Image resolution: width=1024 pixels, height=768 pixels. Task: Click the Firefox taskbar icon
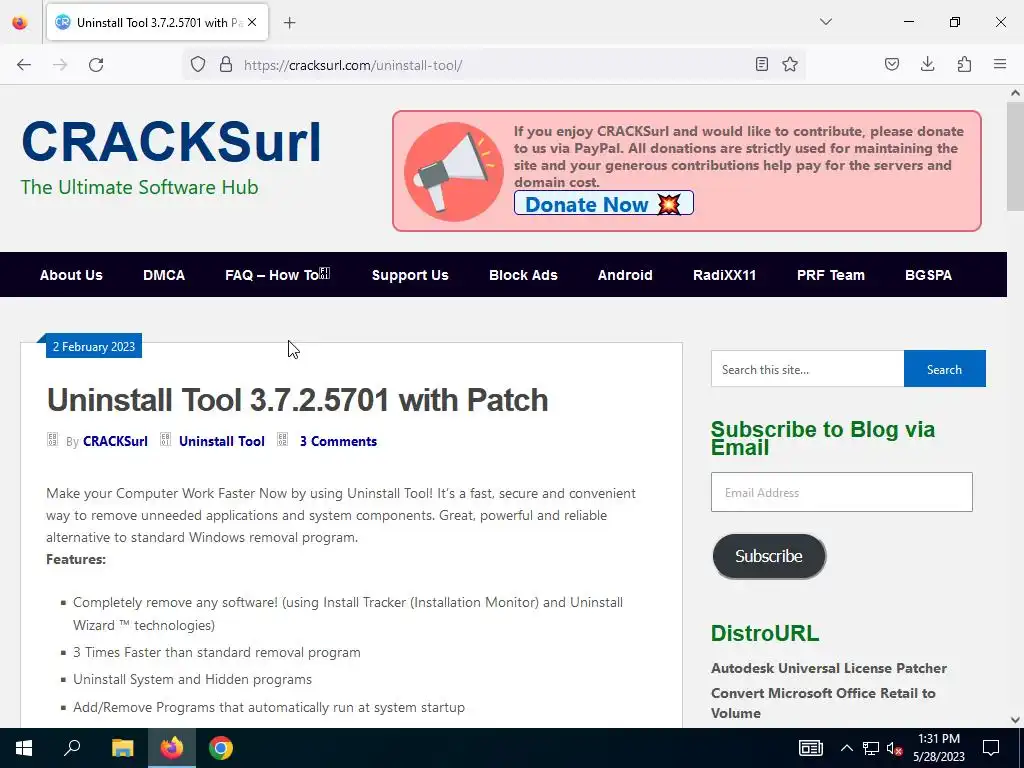tap(172, 748)
